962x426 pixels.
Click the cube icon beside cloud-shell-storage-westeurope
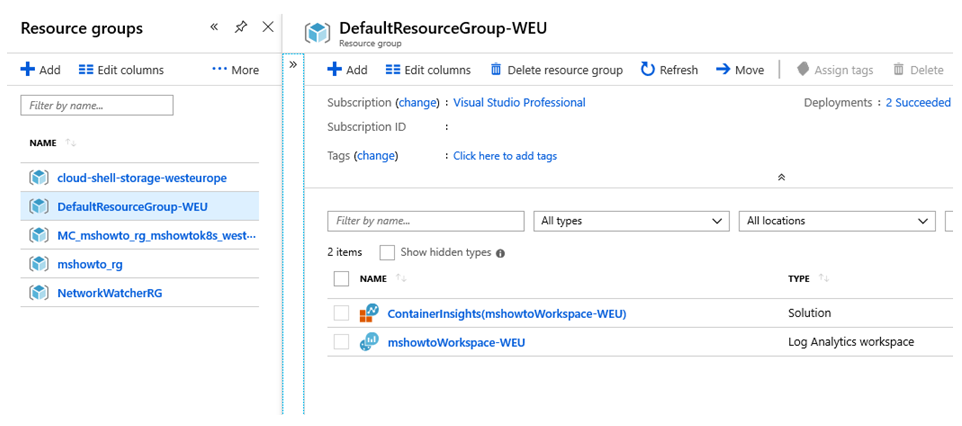point(39,178)
